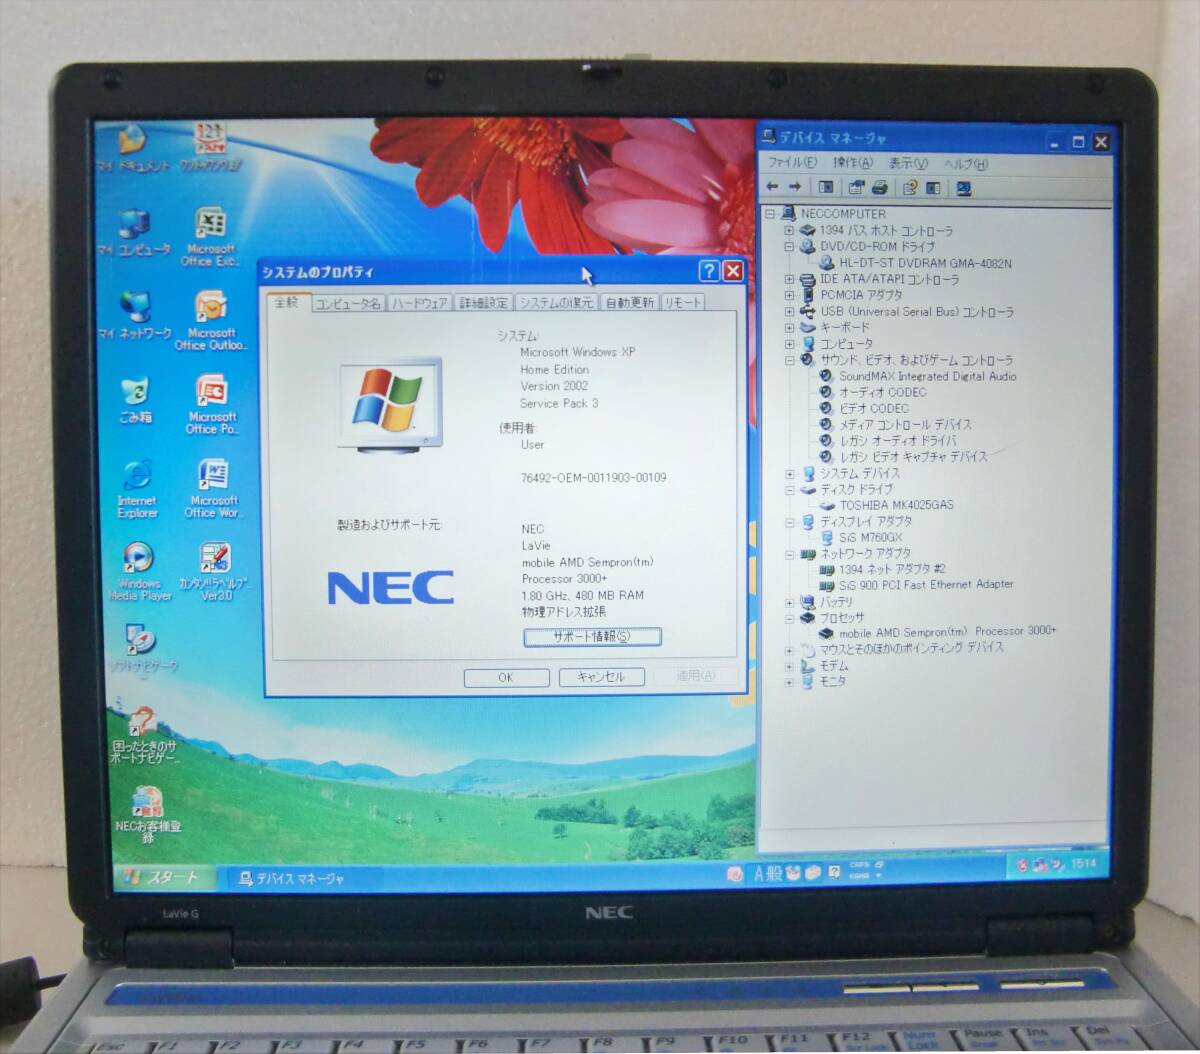Launch Windows Media Player desktop shortcut
The height and width of the screenshot is (1054, 1200).
pos(139,573)
